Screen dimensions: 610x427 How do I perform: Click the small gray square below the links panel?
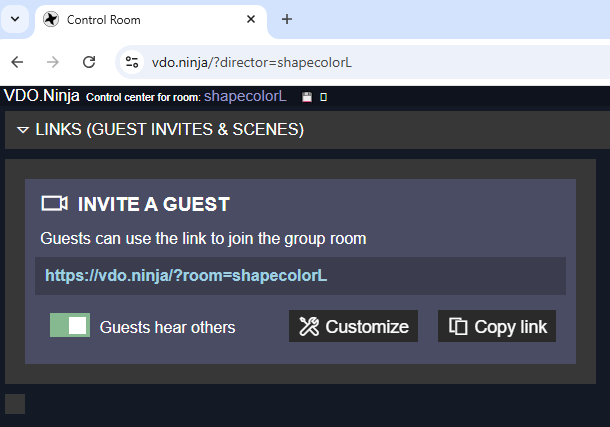tap(15, 404)
